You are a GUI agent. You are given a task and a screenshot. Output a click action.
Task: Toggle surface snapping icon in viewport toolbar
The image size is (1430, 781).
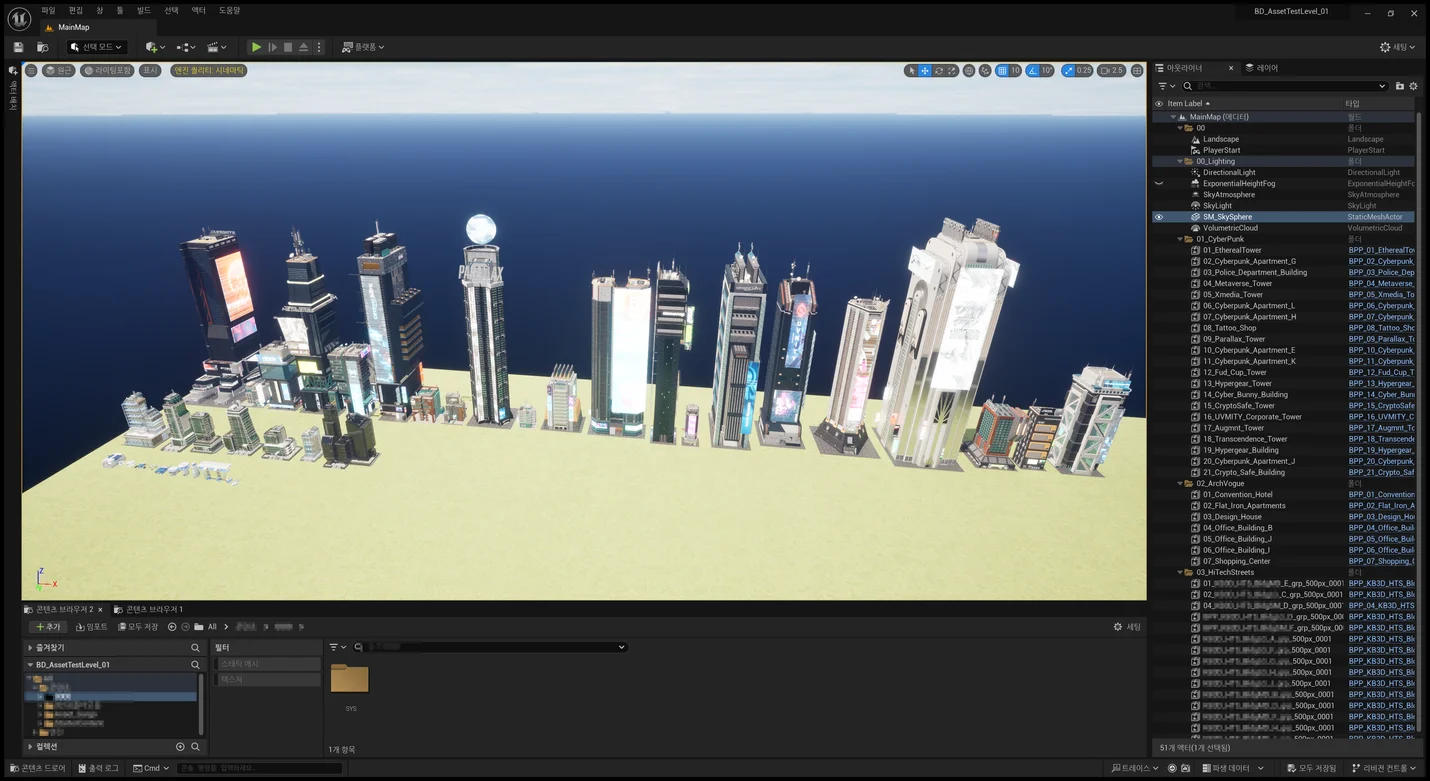985,71
